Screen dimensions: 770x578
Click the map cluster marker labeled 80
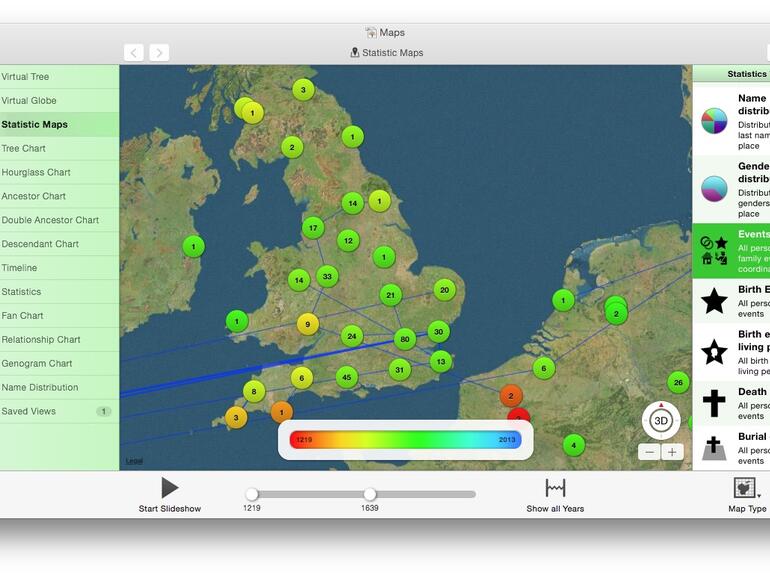[x=405, y=339]
